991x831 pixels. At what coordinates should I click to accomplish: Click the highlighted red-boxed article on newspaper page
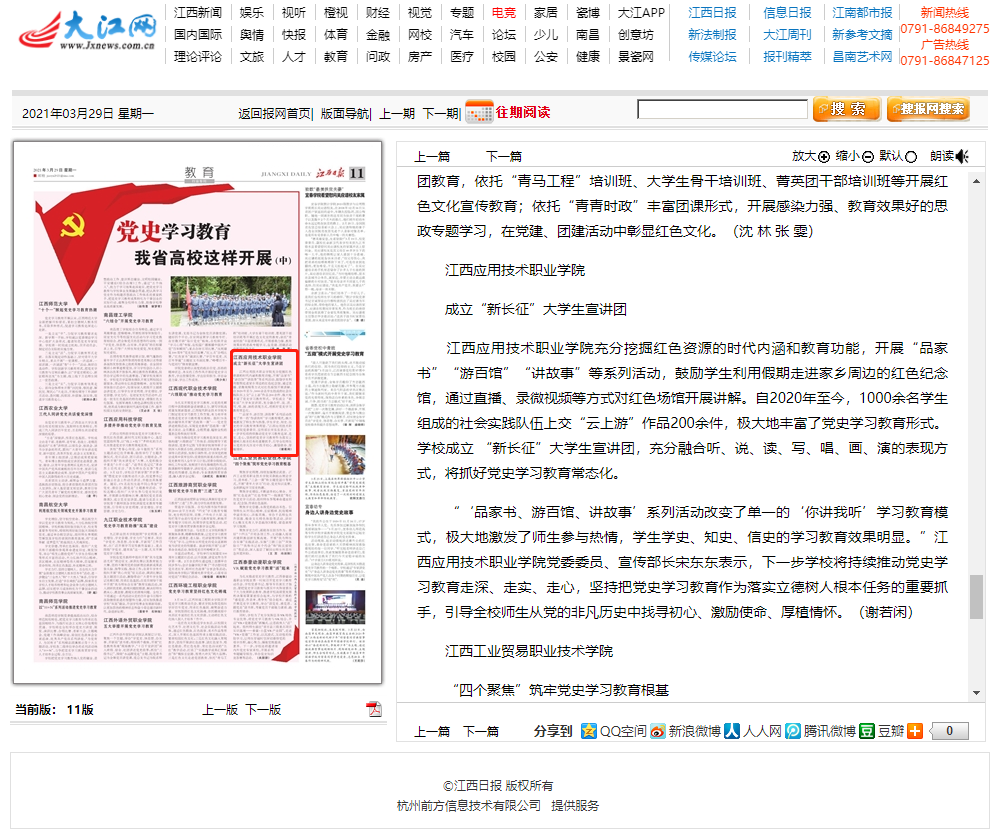pos(264,403)
